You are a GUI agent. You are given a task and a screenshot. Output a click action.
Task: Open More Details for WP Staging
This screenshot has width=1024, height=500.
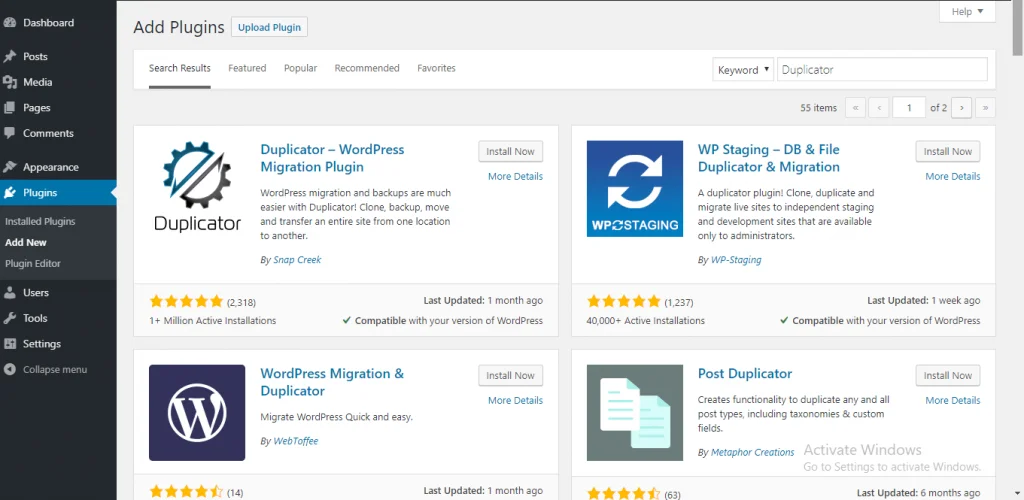(951, 176)
